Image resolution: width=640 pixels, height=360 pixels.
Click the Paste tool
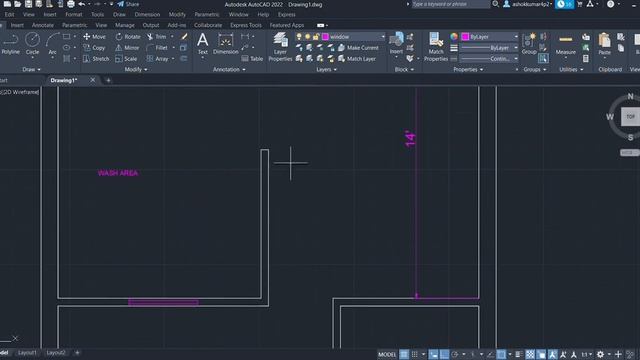[604, 44]
